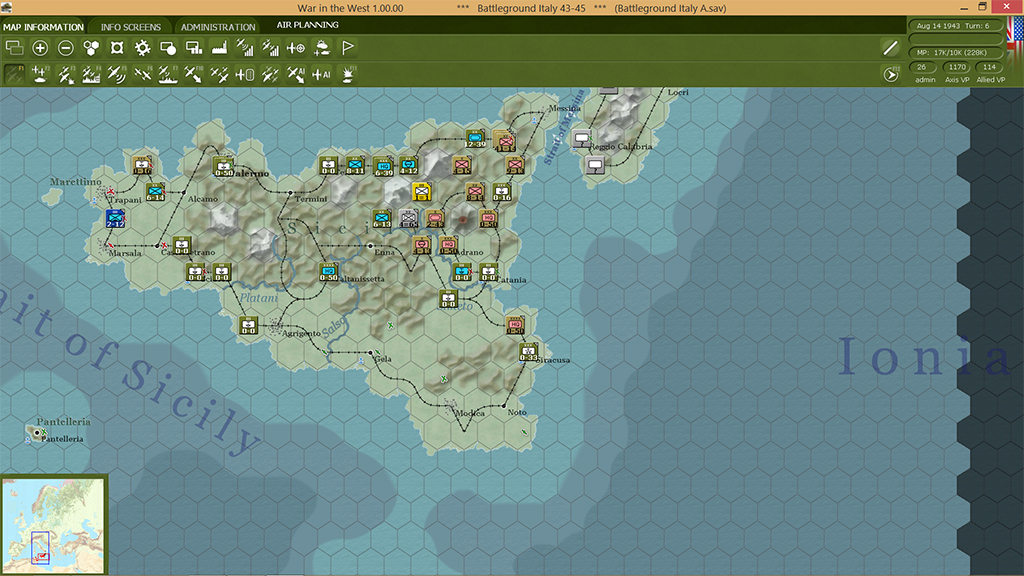1024x576 pixels.
Task: Toggle the F1 mode button
Action: [14, 74]
